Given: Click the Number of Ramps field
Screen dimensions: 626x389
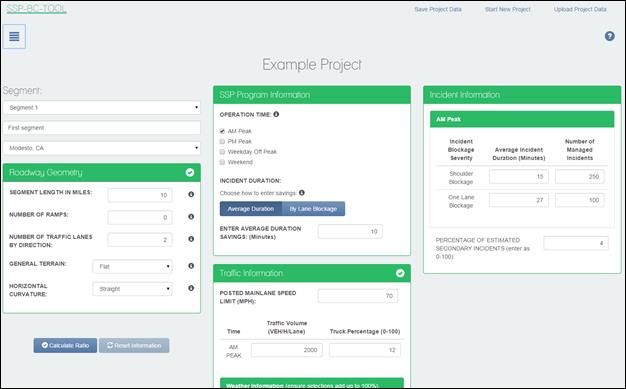Looking at the screenshot, I should tap(140, 218).
